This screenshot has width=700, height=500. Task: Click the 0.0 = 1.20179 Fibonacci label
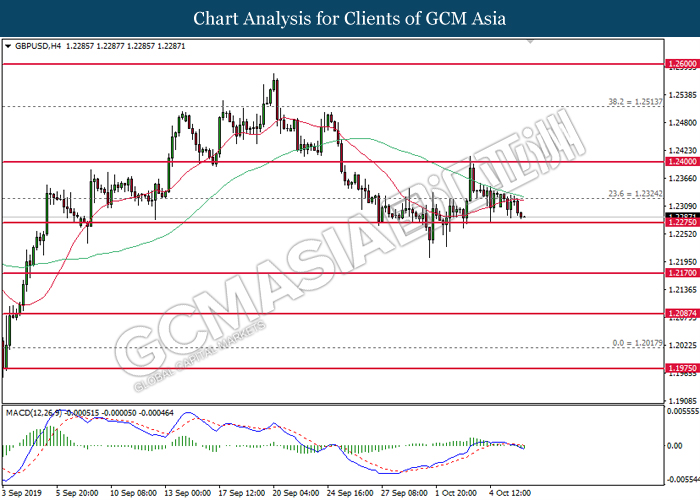(x=638, y=343)
